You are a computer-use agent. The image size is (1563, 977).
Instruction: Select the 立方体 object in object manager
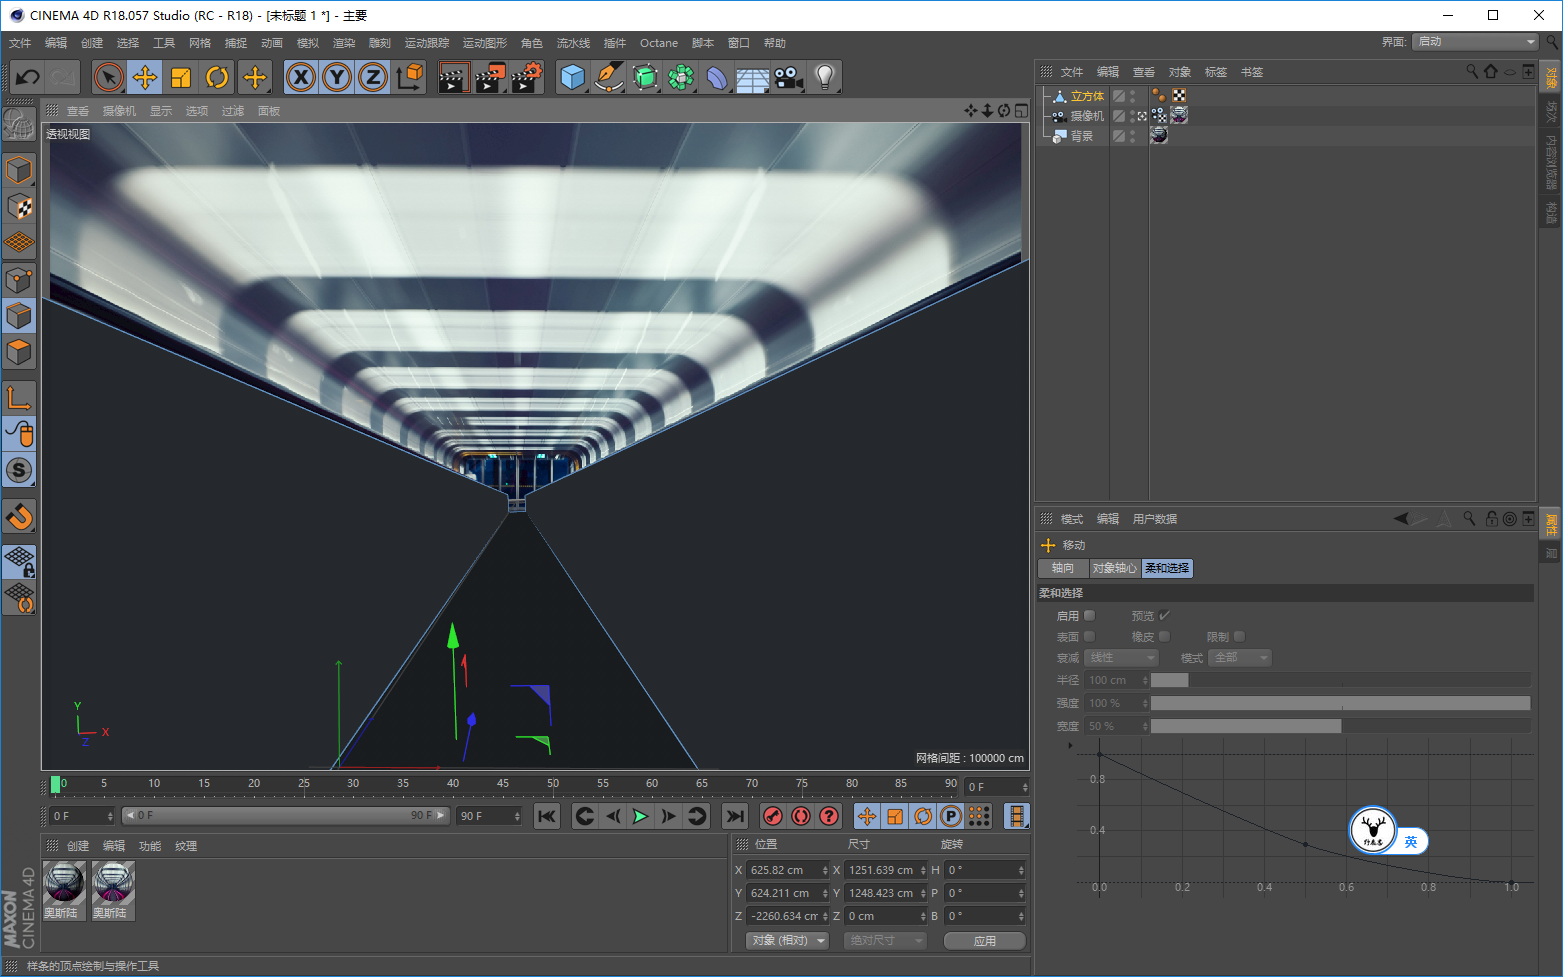pyautogui.click(x=1087, y=96)
